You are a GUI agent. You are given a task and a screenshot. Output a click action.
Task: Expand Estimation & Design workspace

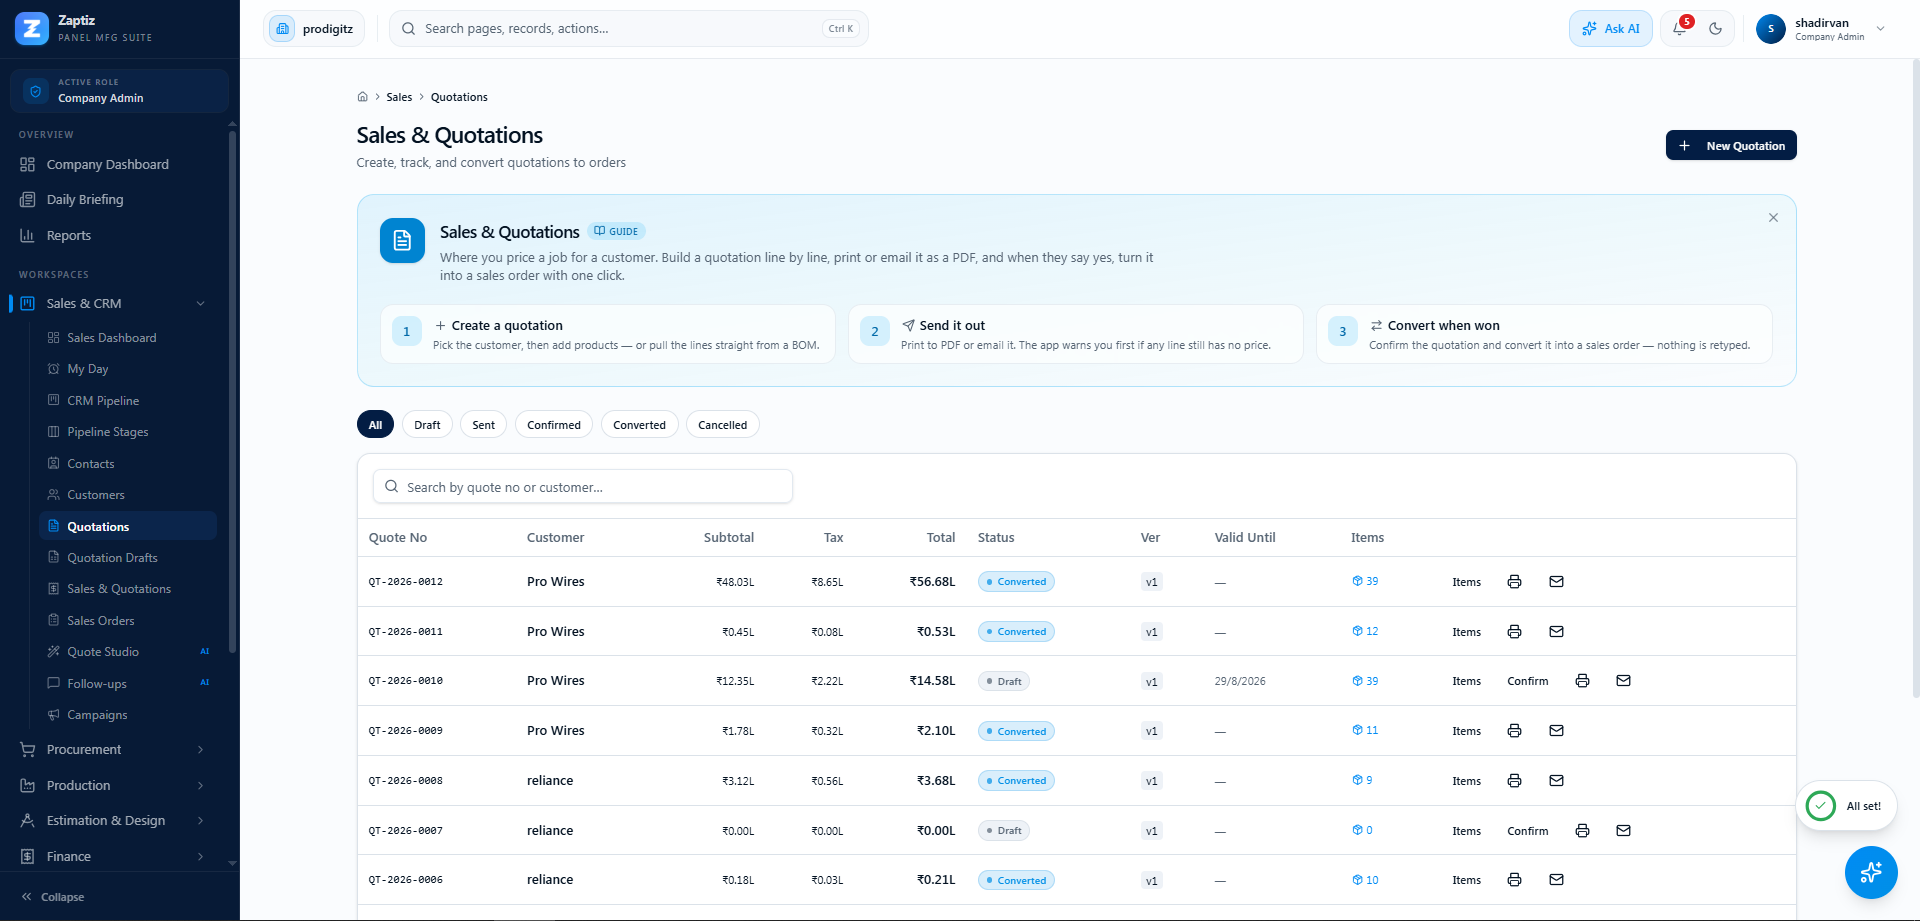click(115, 821)
